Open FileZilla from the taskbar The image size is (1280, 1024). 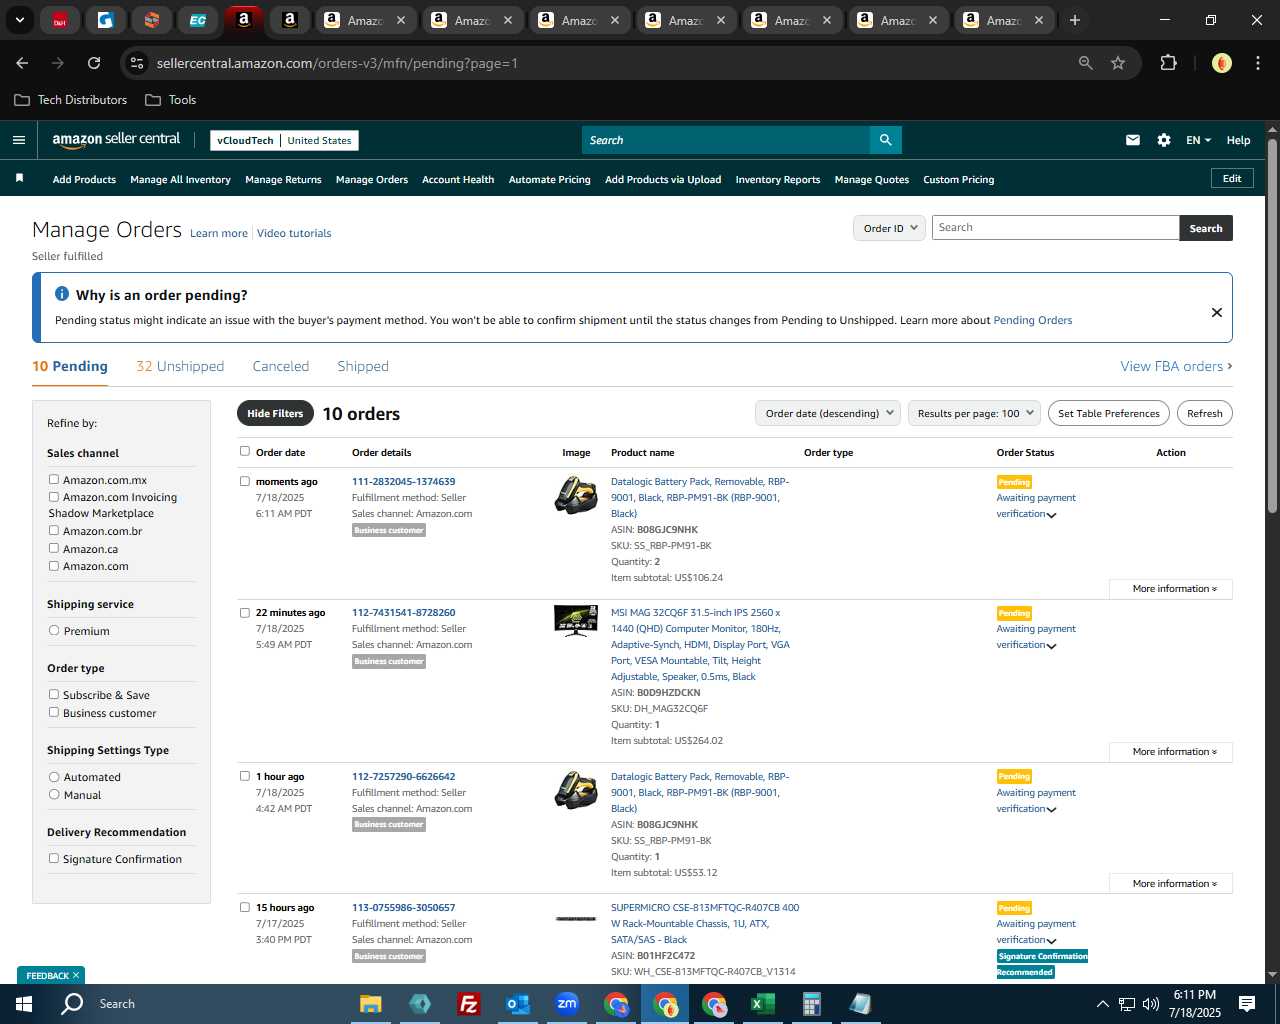[468, 1004]
